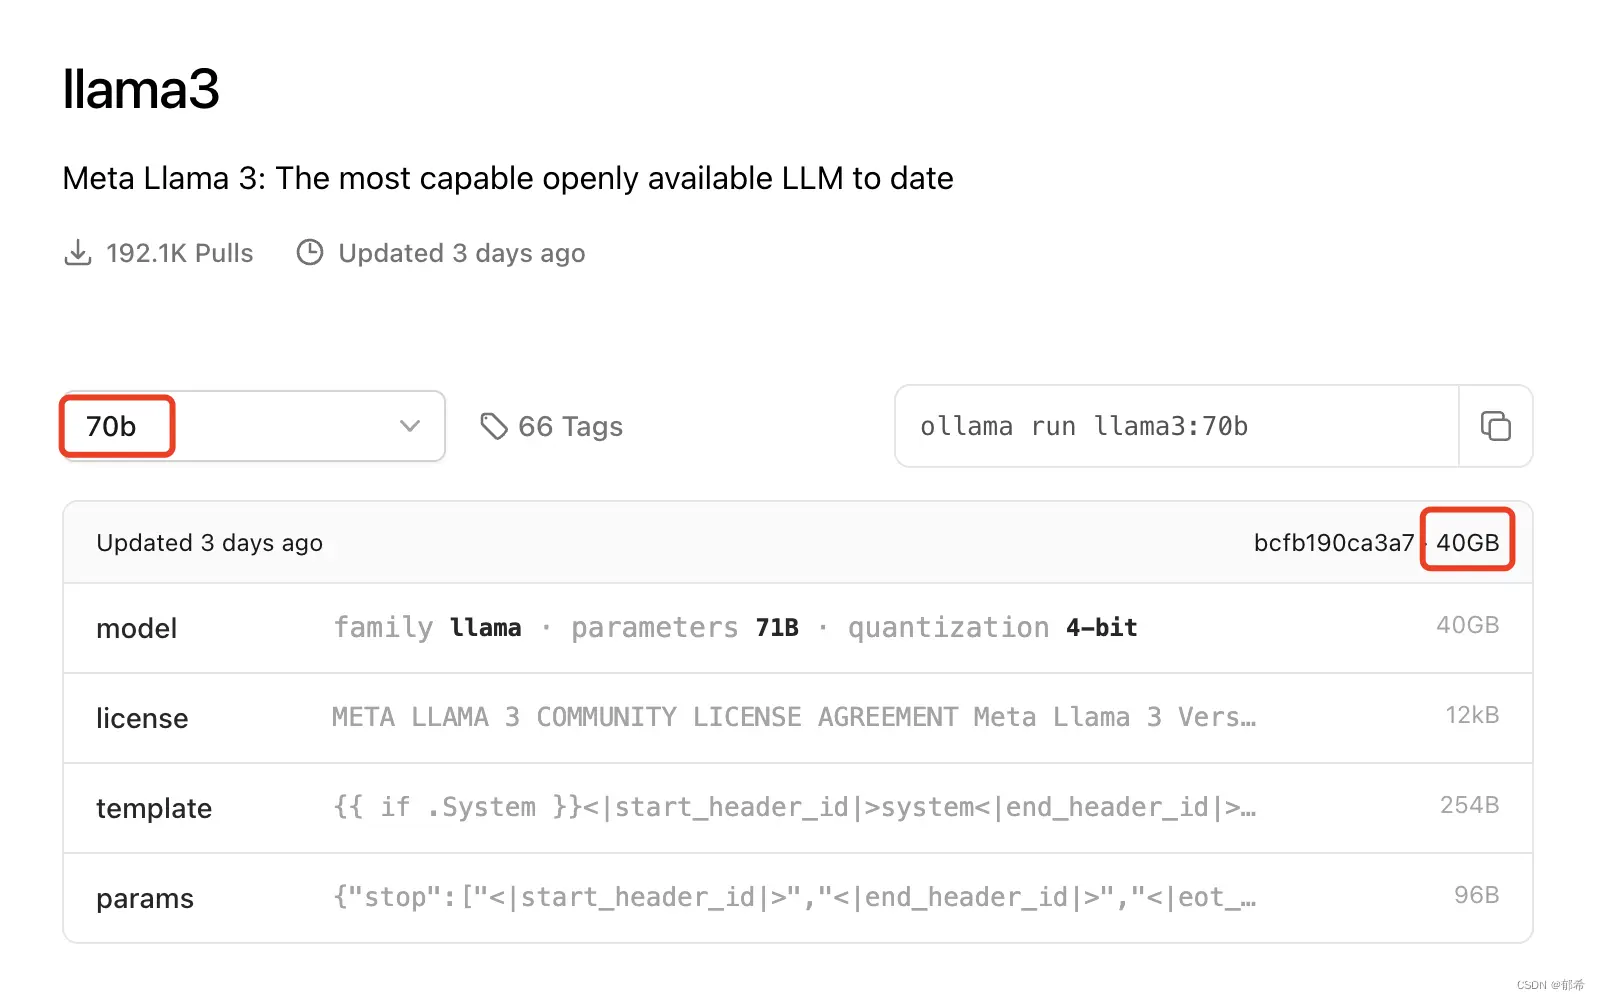Click the clock icon beside Updated 3 days ago

tap(310, 253)
